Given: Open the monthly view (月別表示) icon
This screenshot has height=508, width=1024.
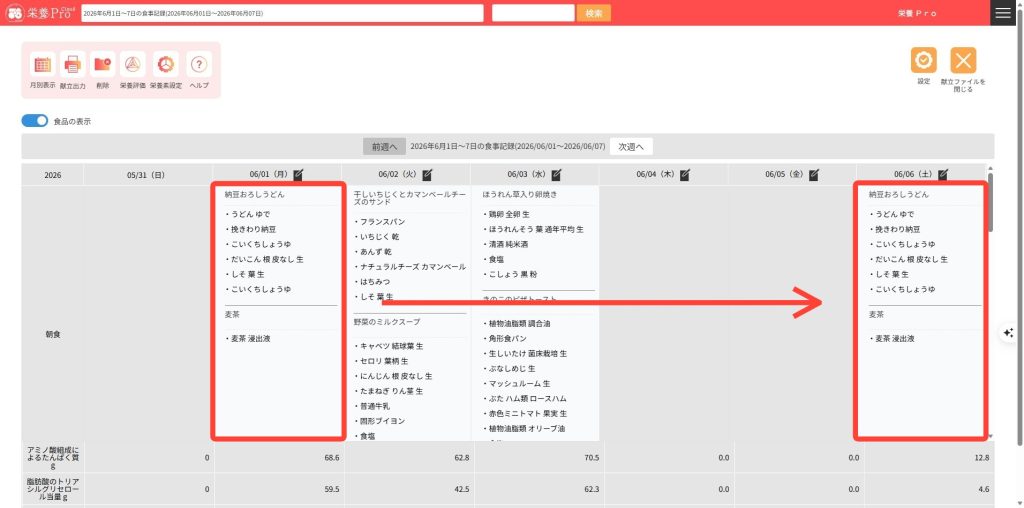Looking at the screenshot, I should [x=42, y=65].
